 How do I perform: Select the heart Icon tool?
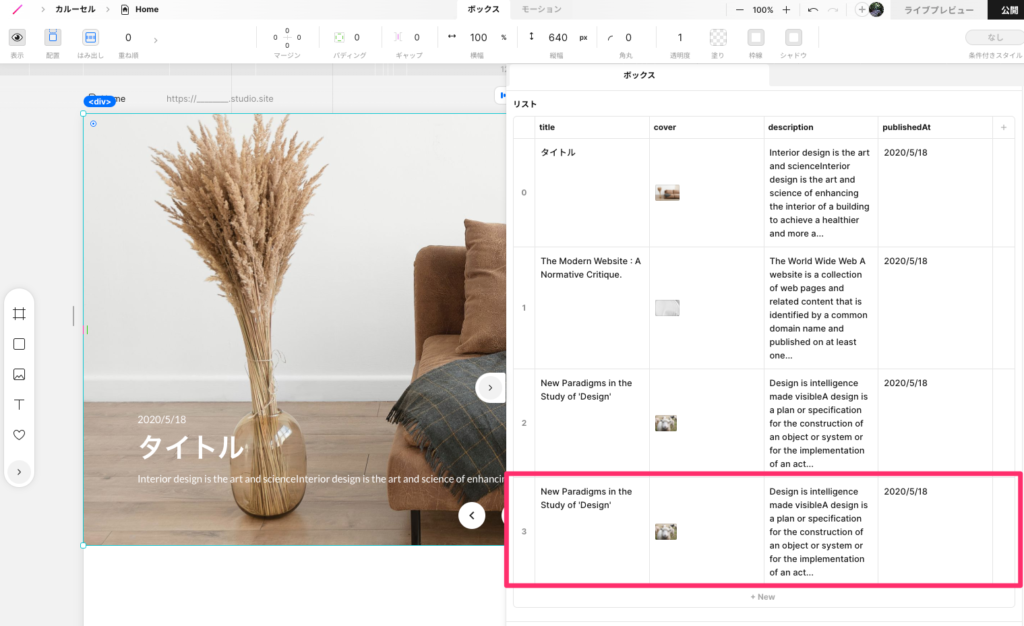tap(19, 435)
